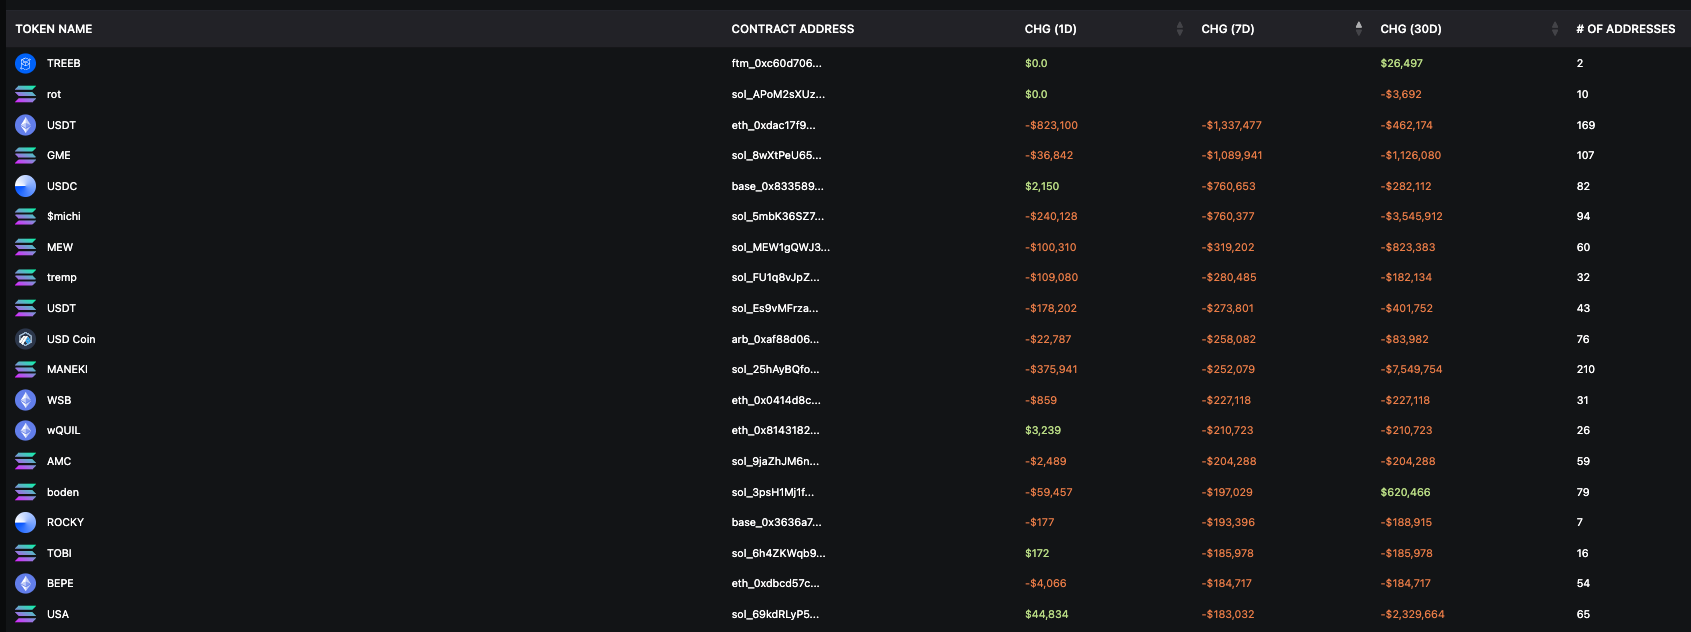
Task: Select the wQUIL token name
Action: coord(63,430)
